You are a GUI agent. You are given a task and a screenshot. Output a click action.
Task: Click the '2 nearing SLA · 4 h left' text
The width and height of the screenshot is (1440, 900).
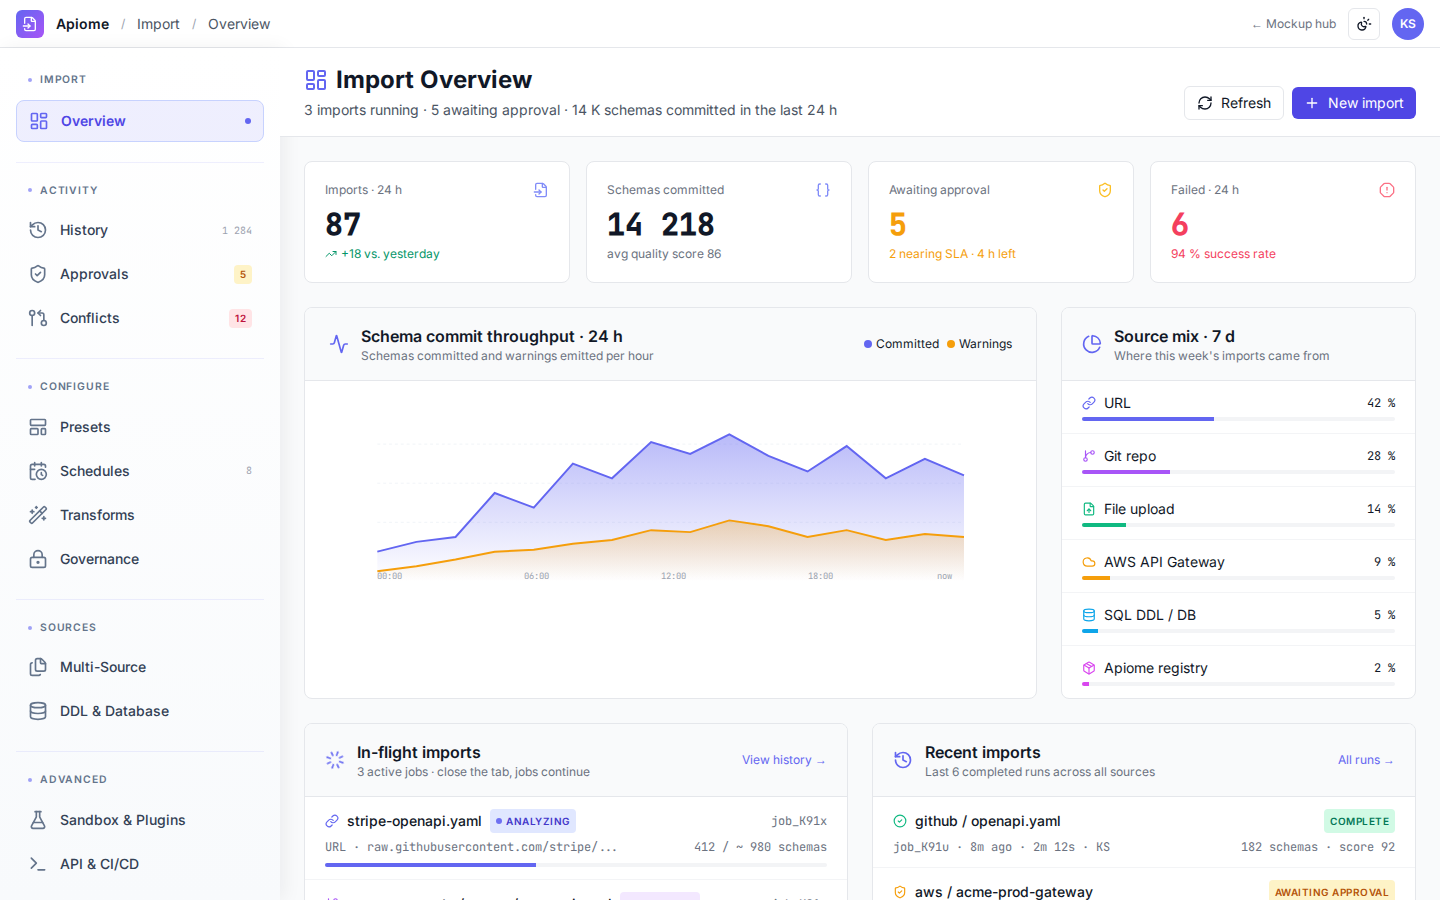click(952, 254)
